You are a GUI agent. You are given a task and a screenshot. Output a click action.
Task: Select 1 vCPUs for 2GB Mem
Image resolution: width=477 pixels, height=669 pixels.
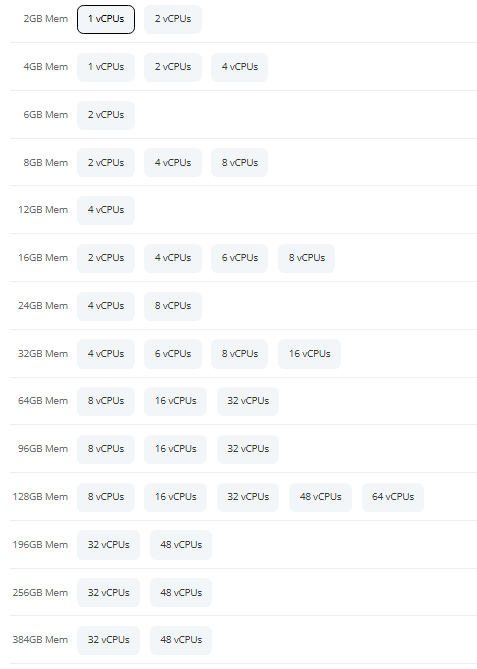pos(106,19)
